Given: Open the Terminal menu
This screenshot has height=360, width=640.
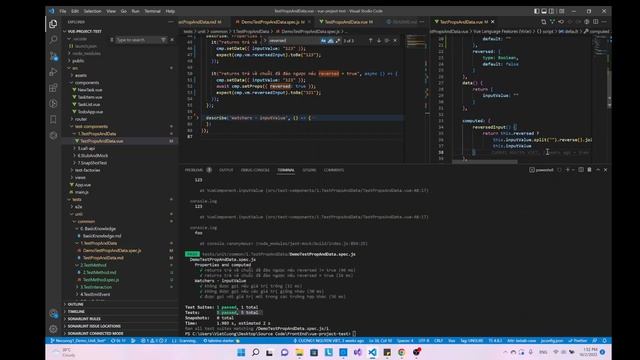Looking at the screenshot, I should point(152,11).
